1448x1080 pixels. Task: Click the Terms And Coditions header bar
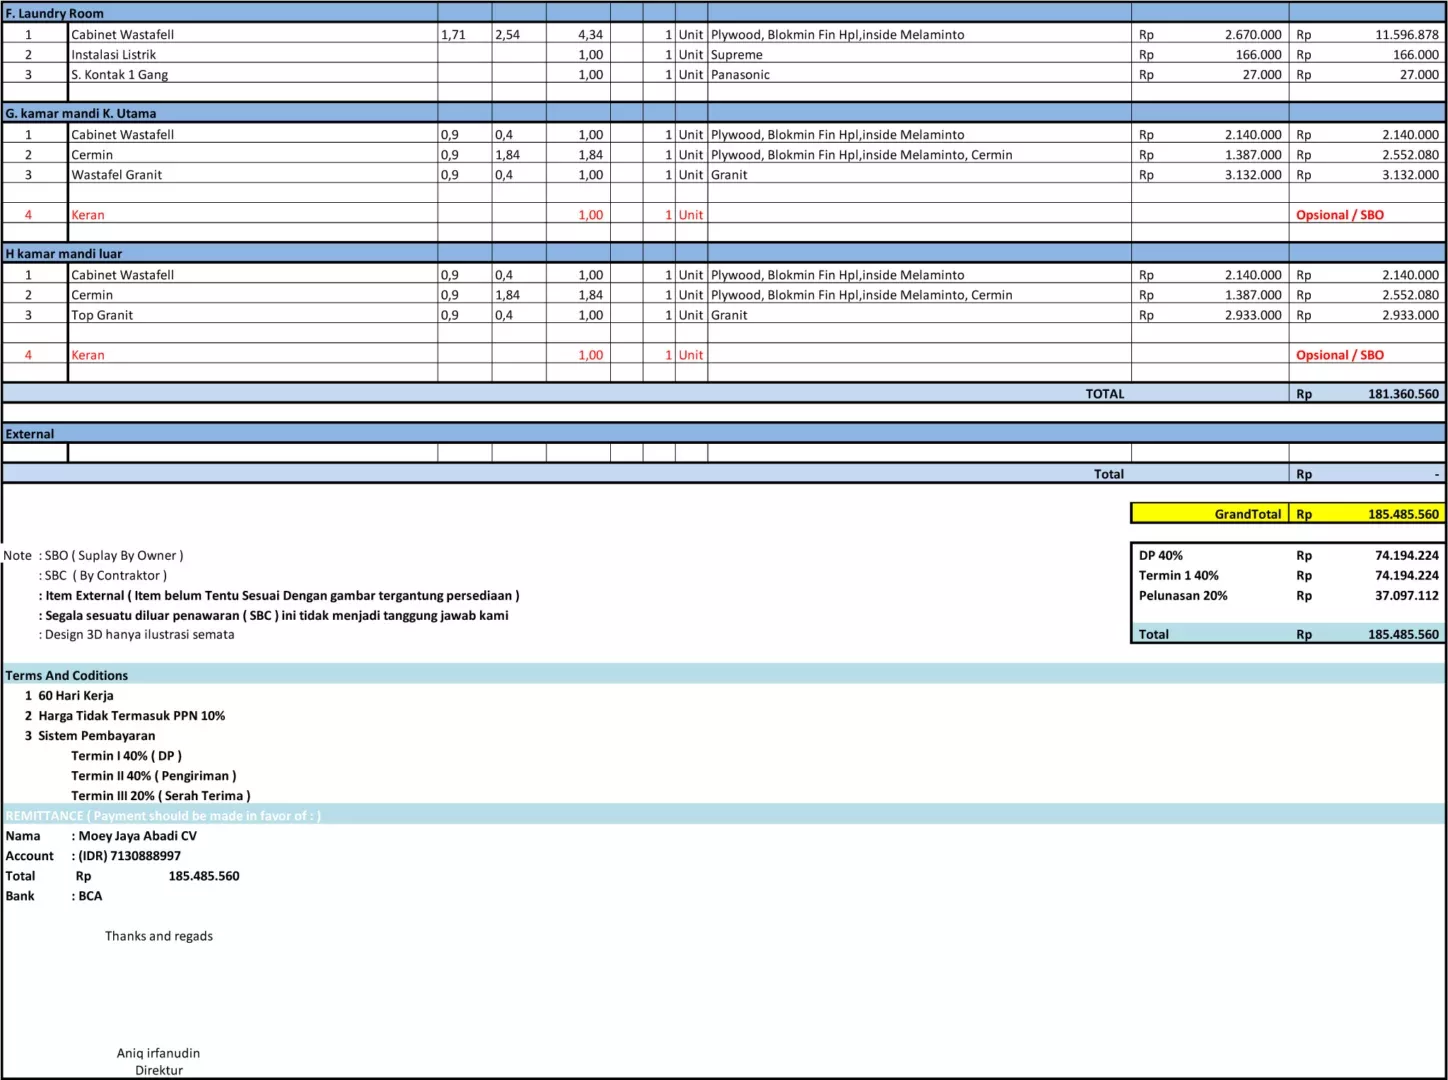[67, 675]
